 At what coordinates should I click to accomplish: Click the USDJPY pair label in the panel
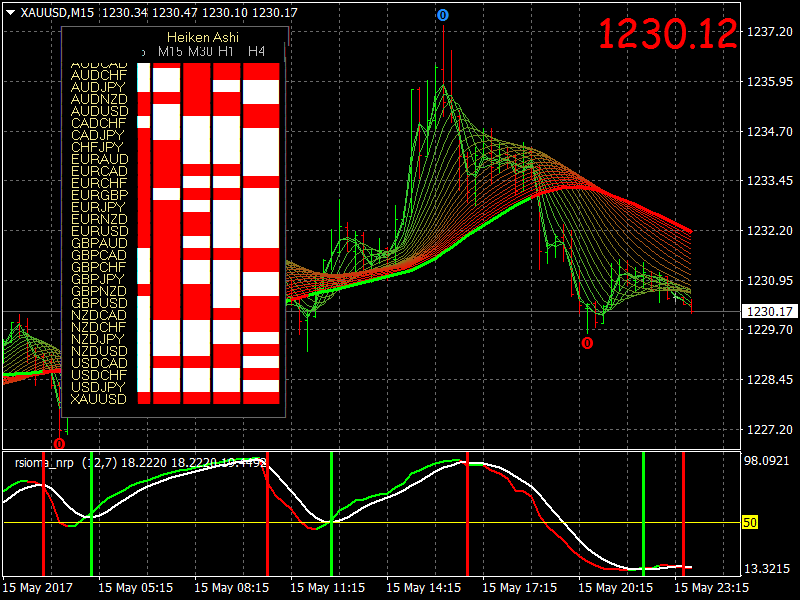coord(98,387)
